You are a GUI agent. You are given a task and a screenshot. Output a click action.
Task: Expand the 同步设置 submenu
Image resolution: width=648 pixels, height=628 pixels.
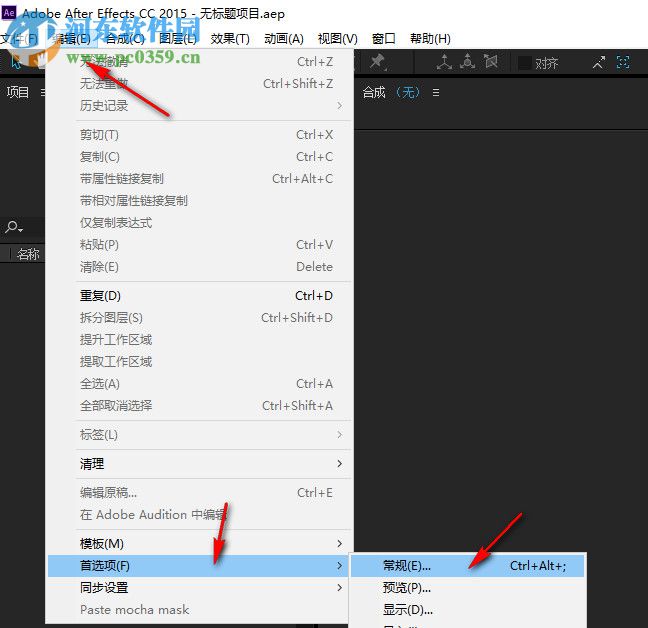coord(199,588)
